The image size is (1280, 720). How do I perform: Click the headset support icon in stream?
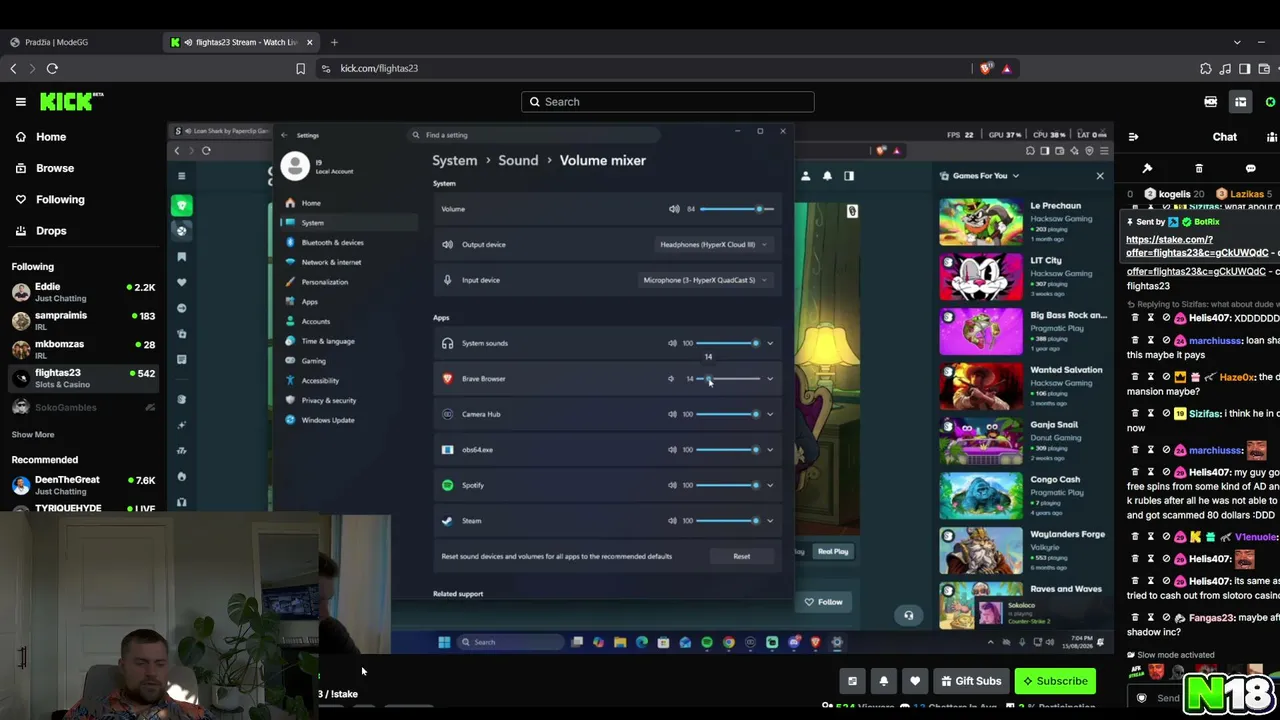pyautogui.click(x=908, y=616)
